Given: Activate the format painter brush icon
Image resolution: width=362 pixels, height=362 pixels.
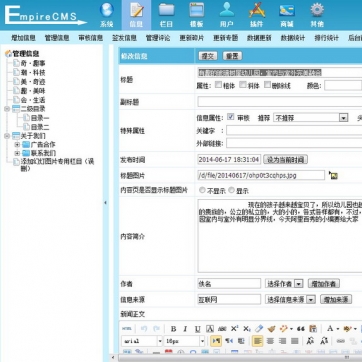Looking at the screenshot, I should (271, 329).
